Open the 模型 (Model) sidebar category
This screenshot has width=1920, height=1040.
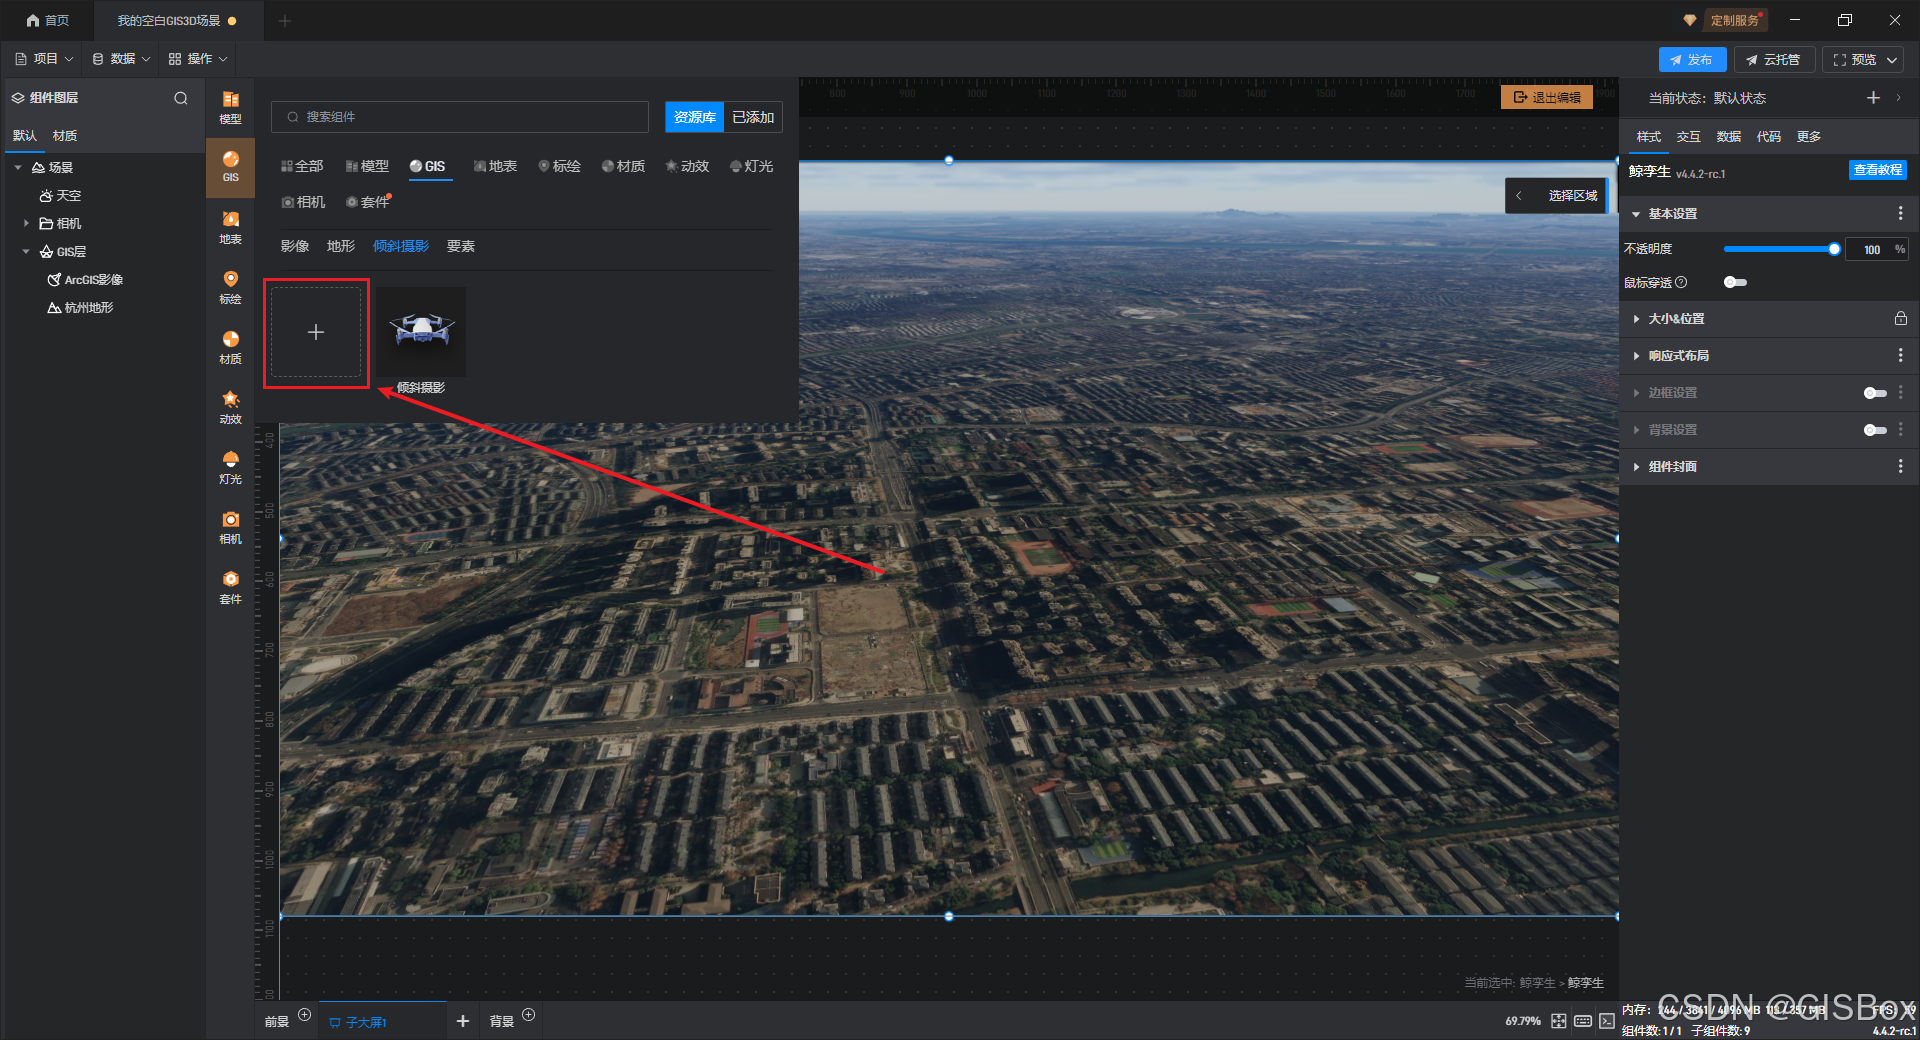click(x=230, y=107)
